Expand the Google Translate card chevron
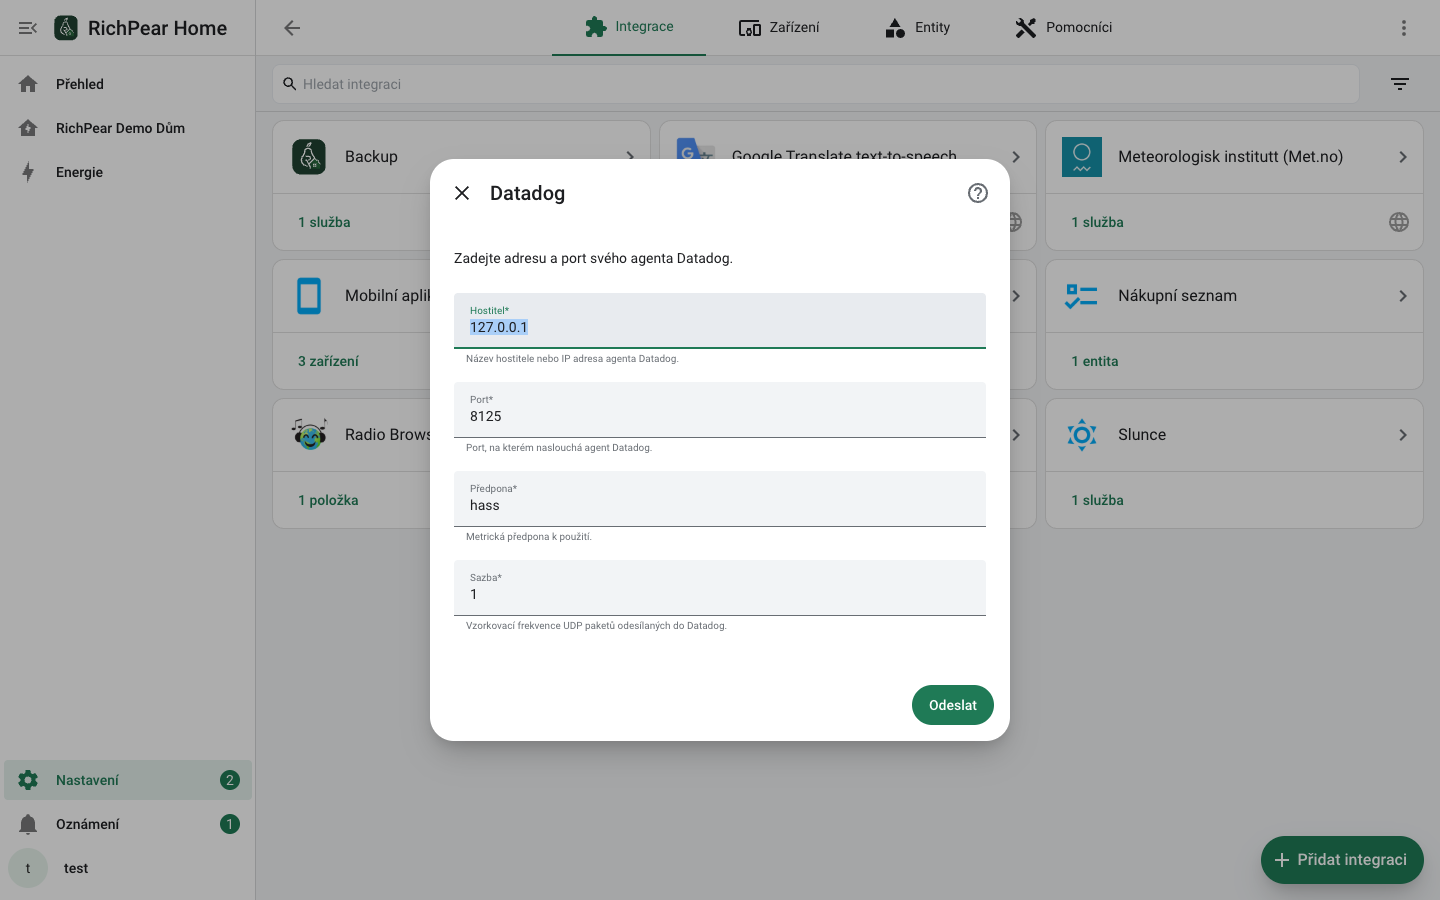The height and width of the screenshot is (900, 1440). point(1016,157)
